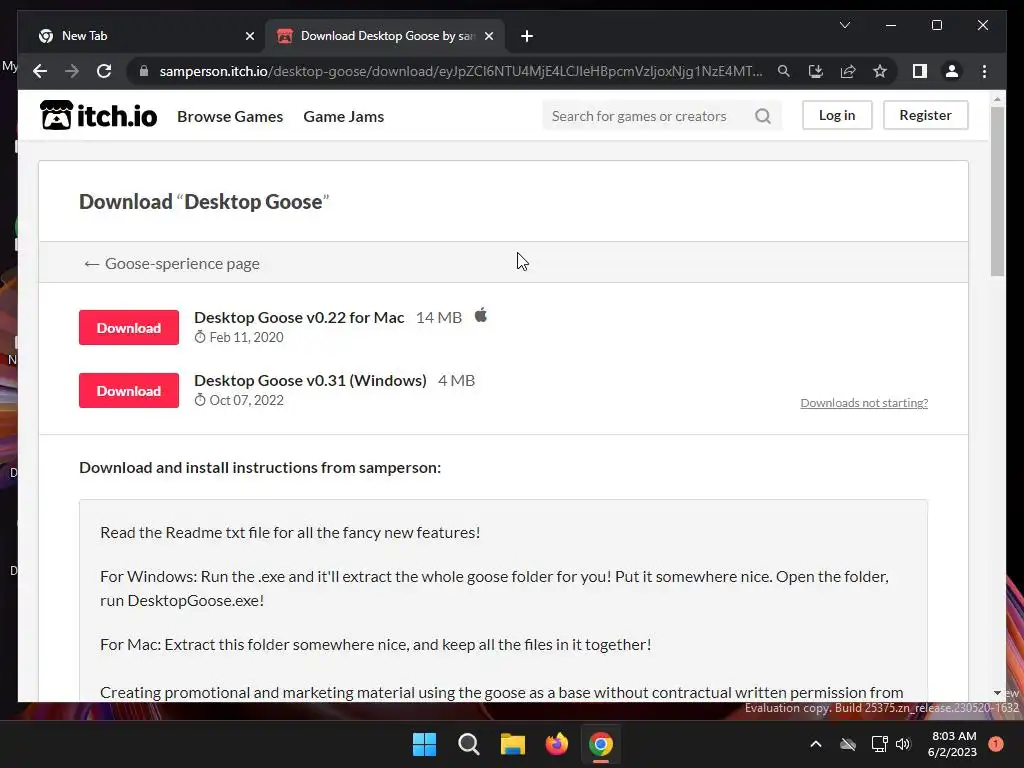Screen dimensions: 1024x768
Task: Close the Download Desktop Goose tab
Action: click(x=488, y=36)
